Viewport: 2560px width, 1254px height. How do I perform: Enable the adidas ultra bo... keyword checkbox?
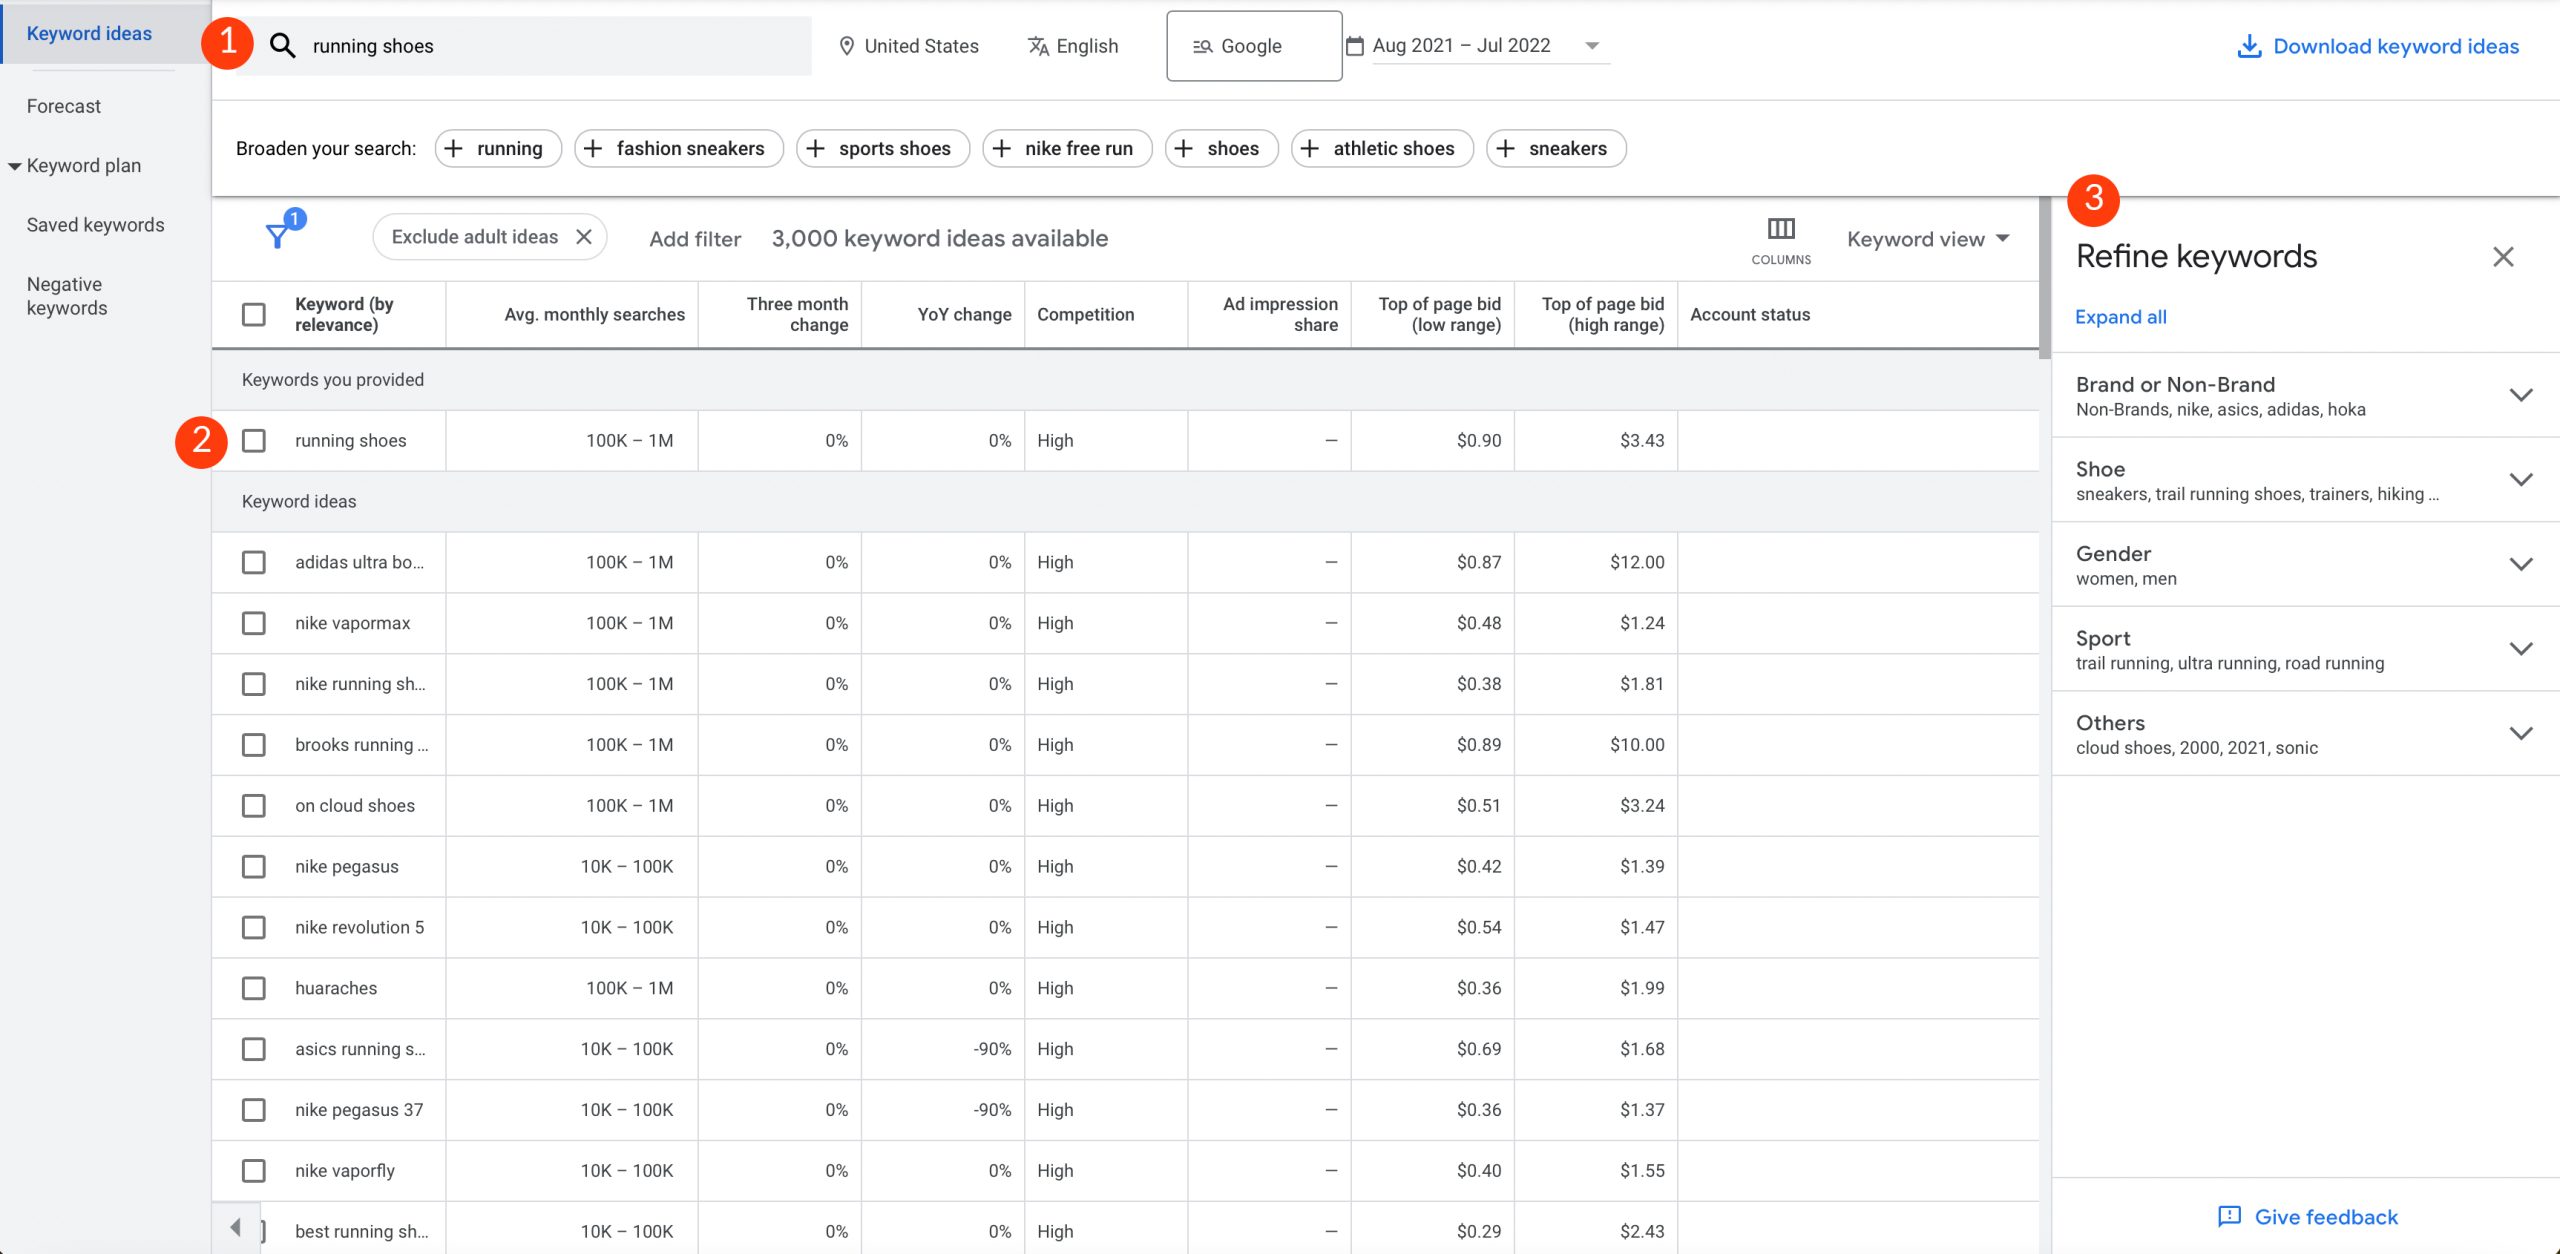pos(253,562)
